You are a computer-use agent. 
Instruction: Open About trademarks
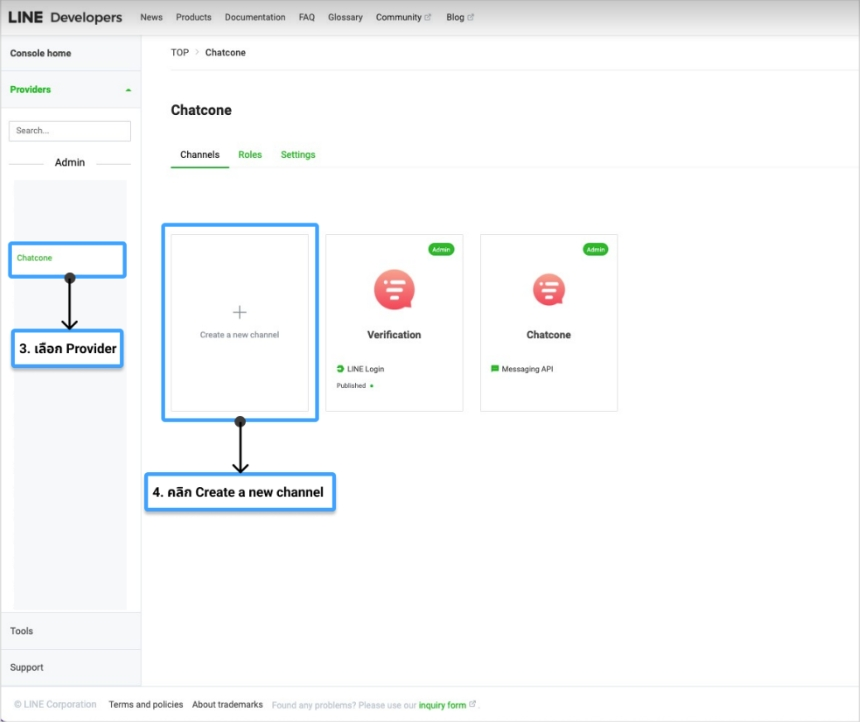(228, 704)
